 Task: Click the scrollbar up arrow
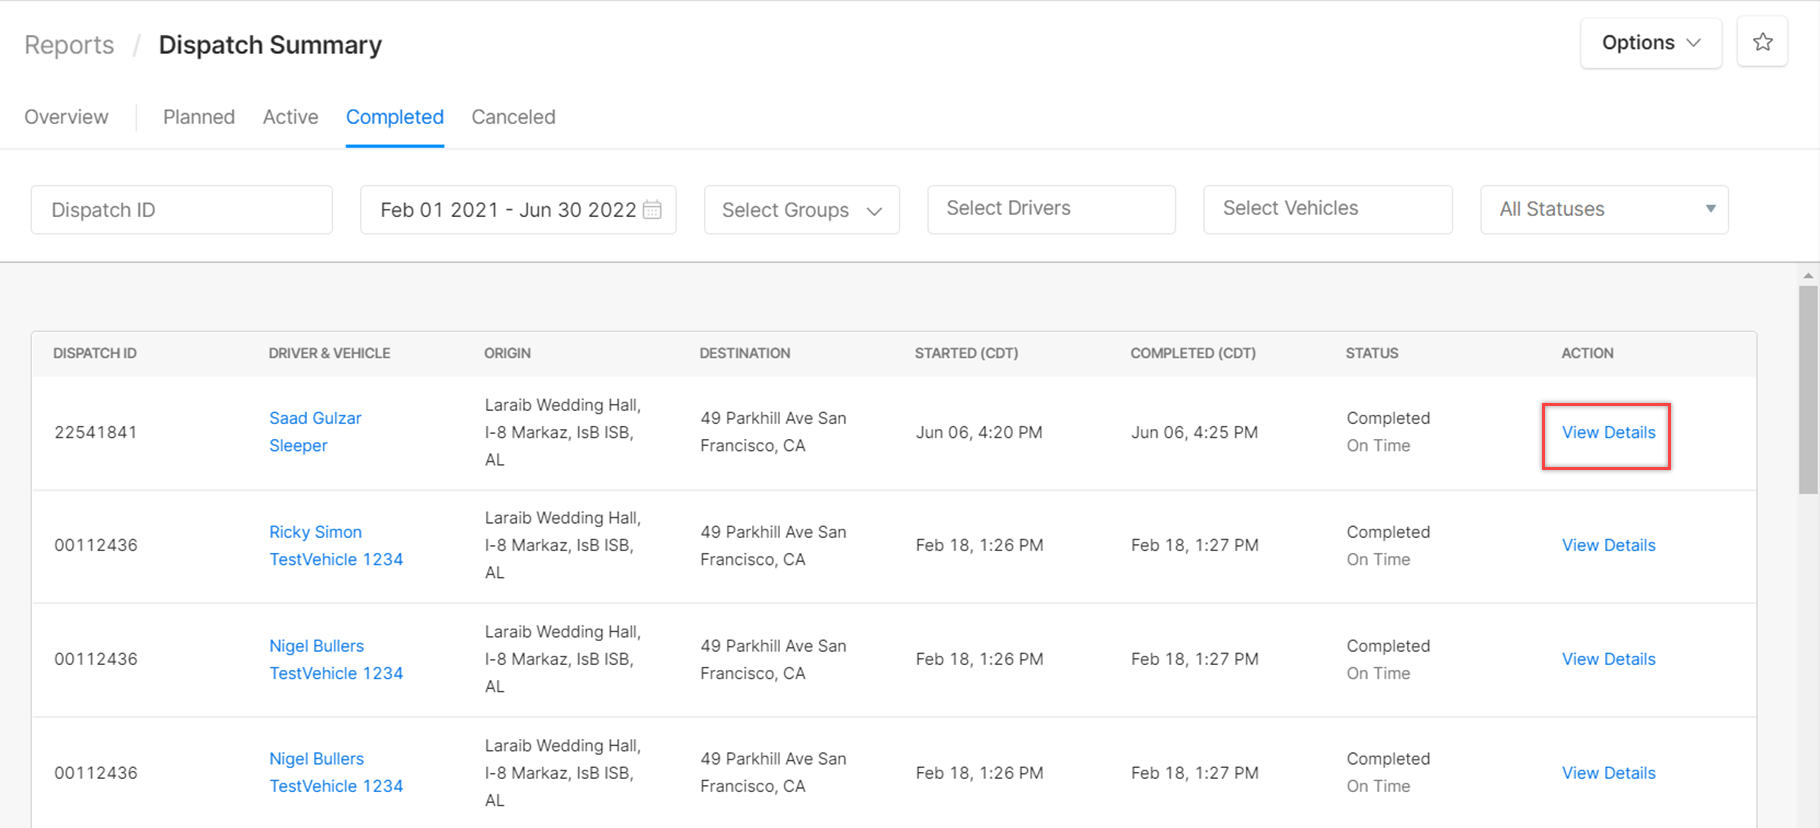click(x=1808, y=275)
